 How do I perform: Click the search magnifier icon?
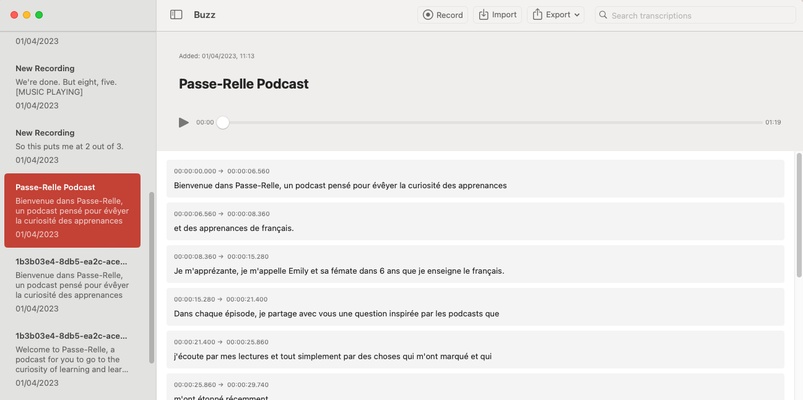coord(602,15)
